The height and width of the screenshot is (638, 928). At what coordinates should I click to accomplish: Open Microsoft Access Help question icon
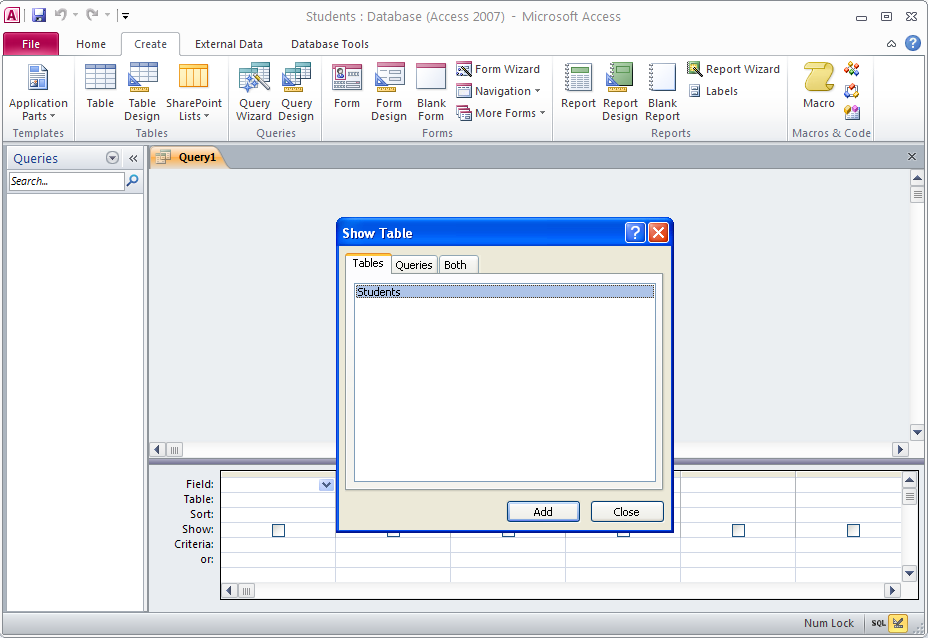pos(913,43)
